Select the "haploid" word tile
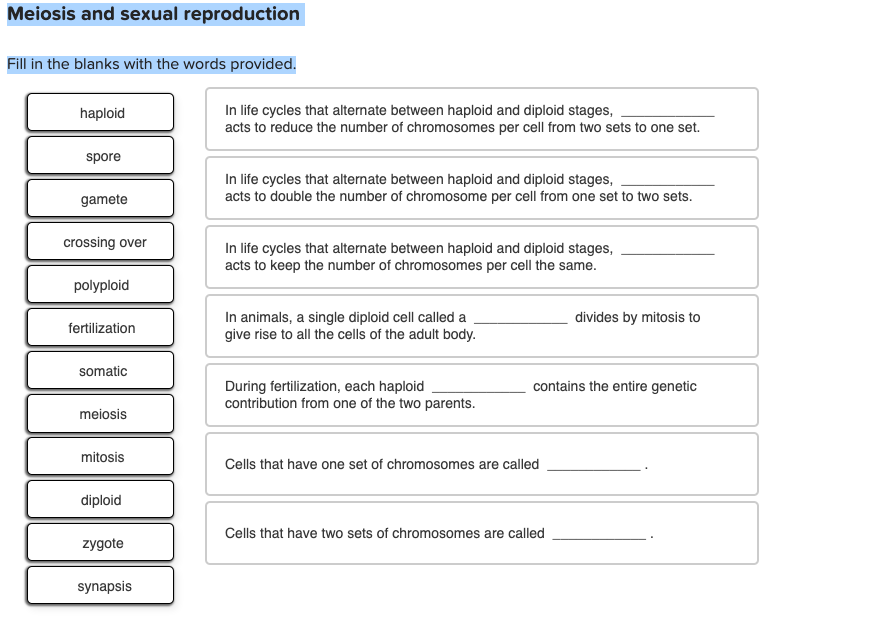Image resolution: width=876 pixels, height=619 pixels. point(100,112)
